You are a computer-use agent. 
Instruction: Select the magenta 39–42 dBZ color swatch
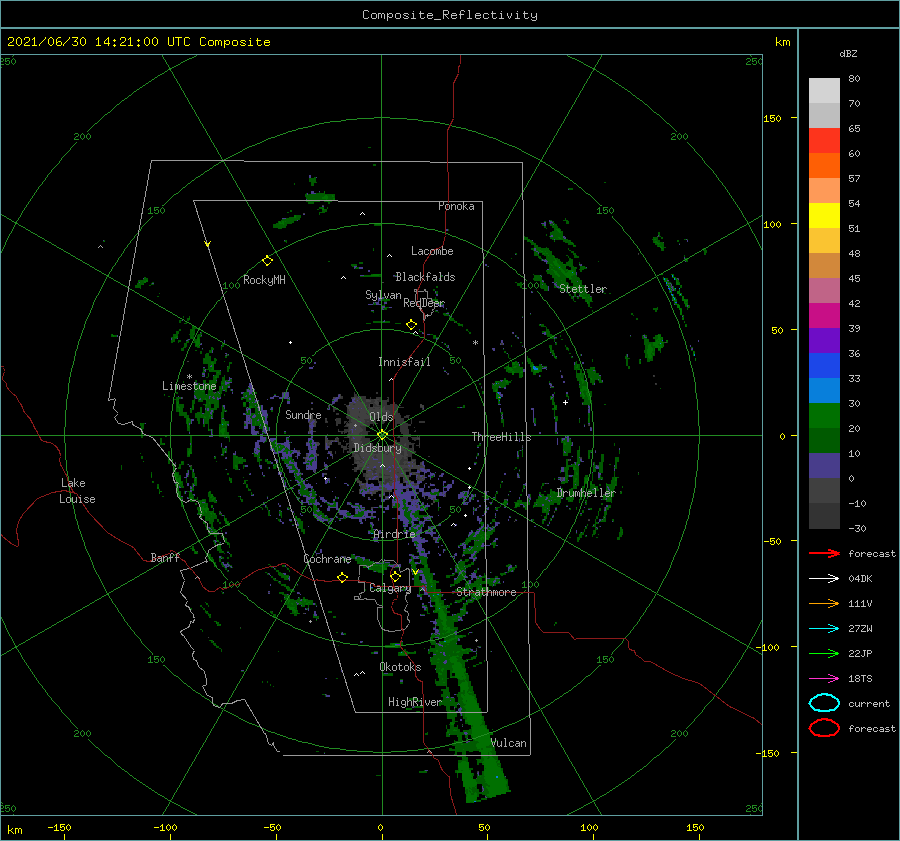pyautogui.click(x=824, y=315)
